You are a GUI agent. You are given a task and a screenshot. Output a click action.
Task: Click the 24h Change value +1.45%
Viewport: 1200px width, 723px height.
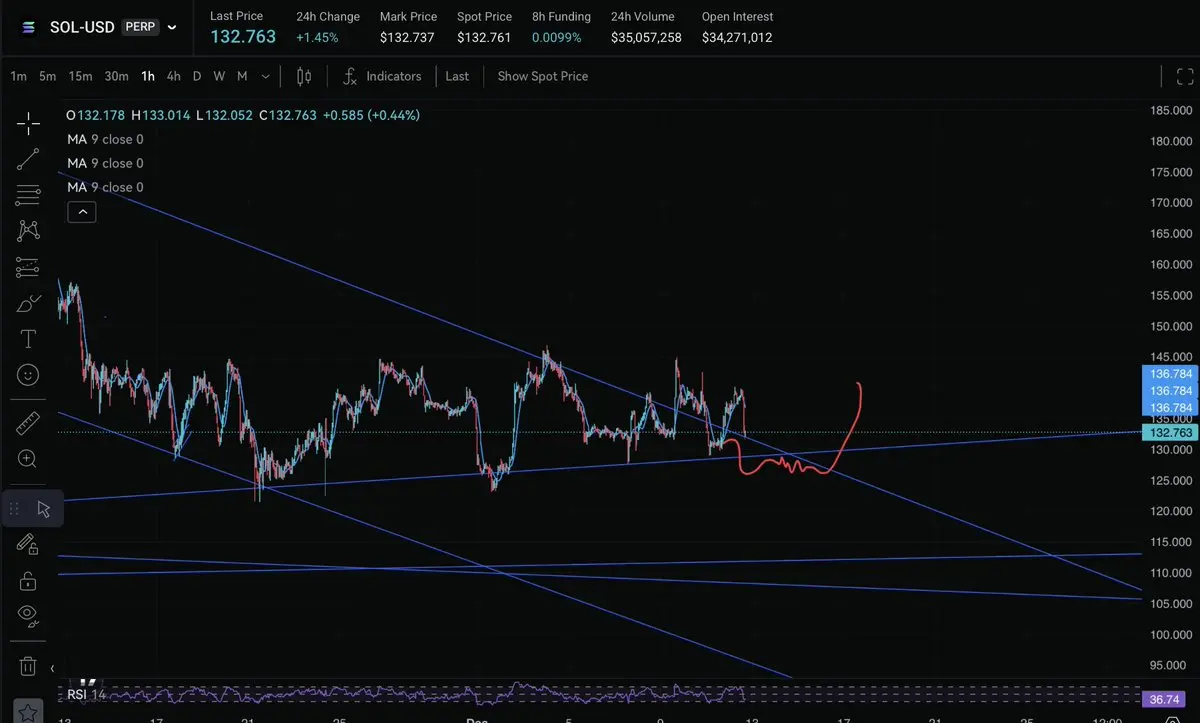point(317,38)
